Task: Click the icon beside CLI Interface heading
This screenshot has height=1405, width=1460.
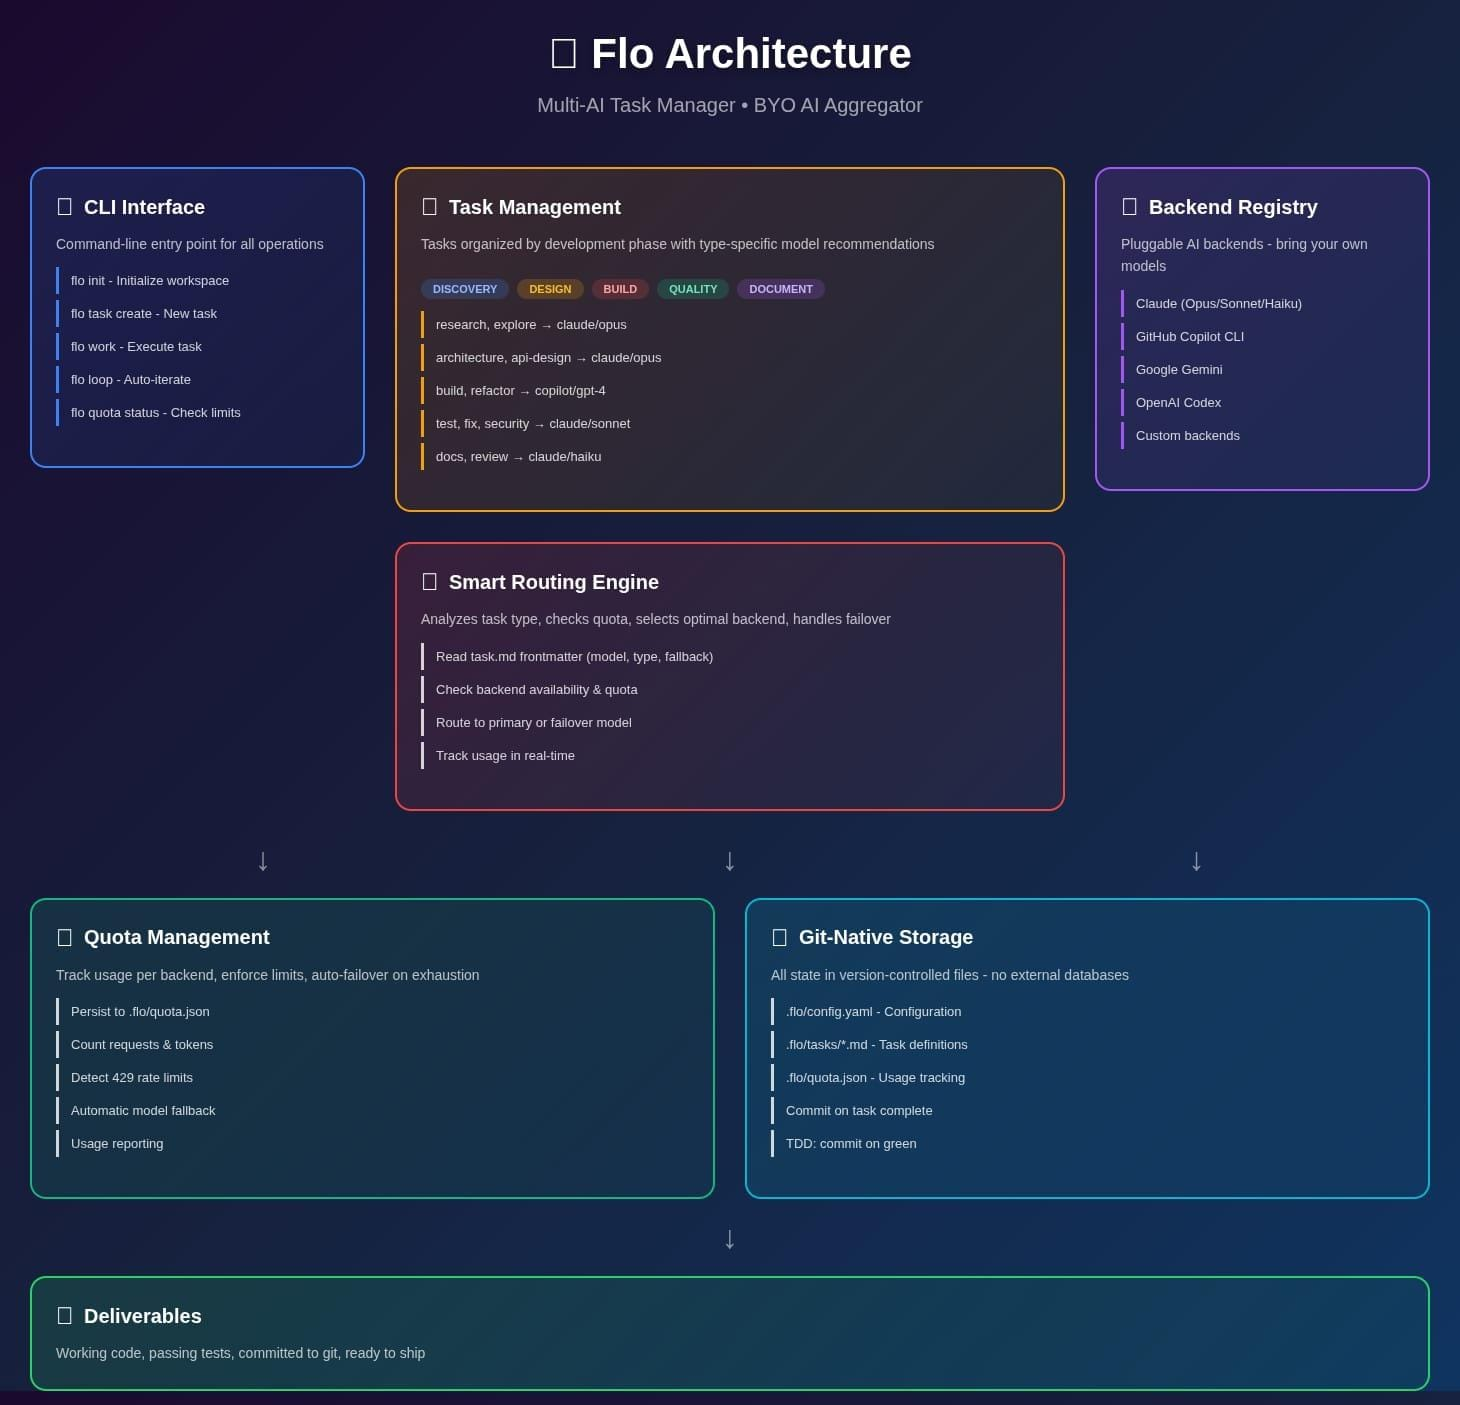Action: click(65, 207)
